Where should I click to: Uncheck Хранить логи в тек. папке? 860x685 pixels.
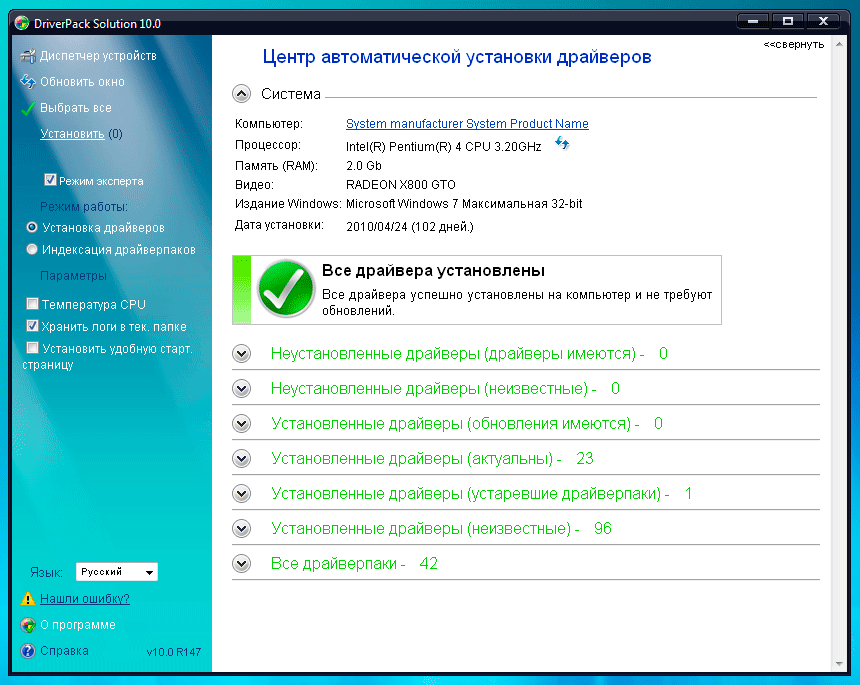pyautogui.click(x=32, y=326)
